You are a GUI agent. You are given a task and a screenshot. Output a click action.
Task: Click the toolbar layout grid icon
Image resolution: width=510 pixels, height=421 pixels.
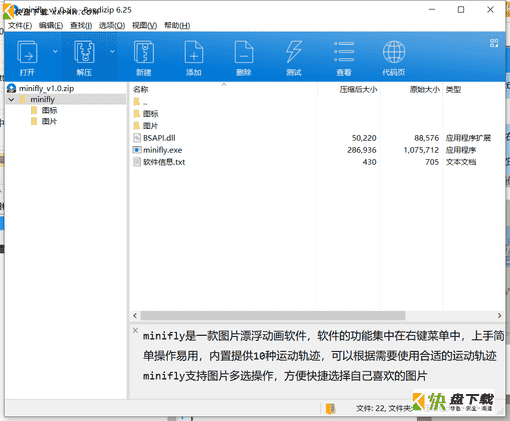click(494, 43)
